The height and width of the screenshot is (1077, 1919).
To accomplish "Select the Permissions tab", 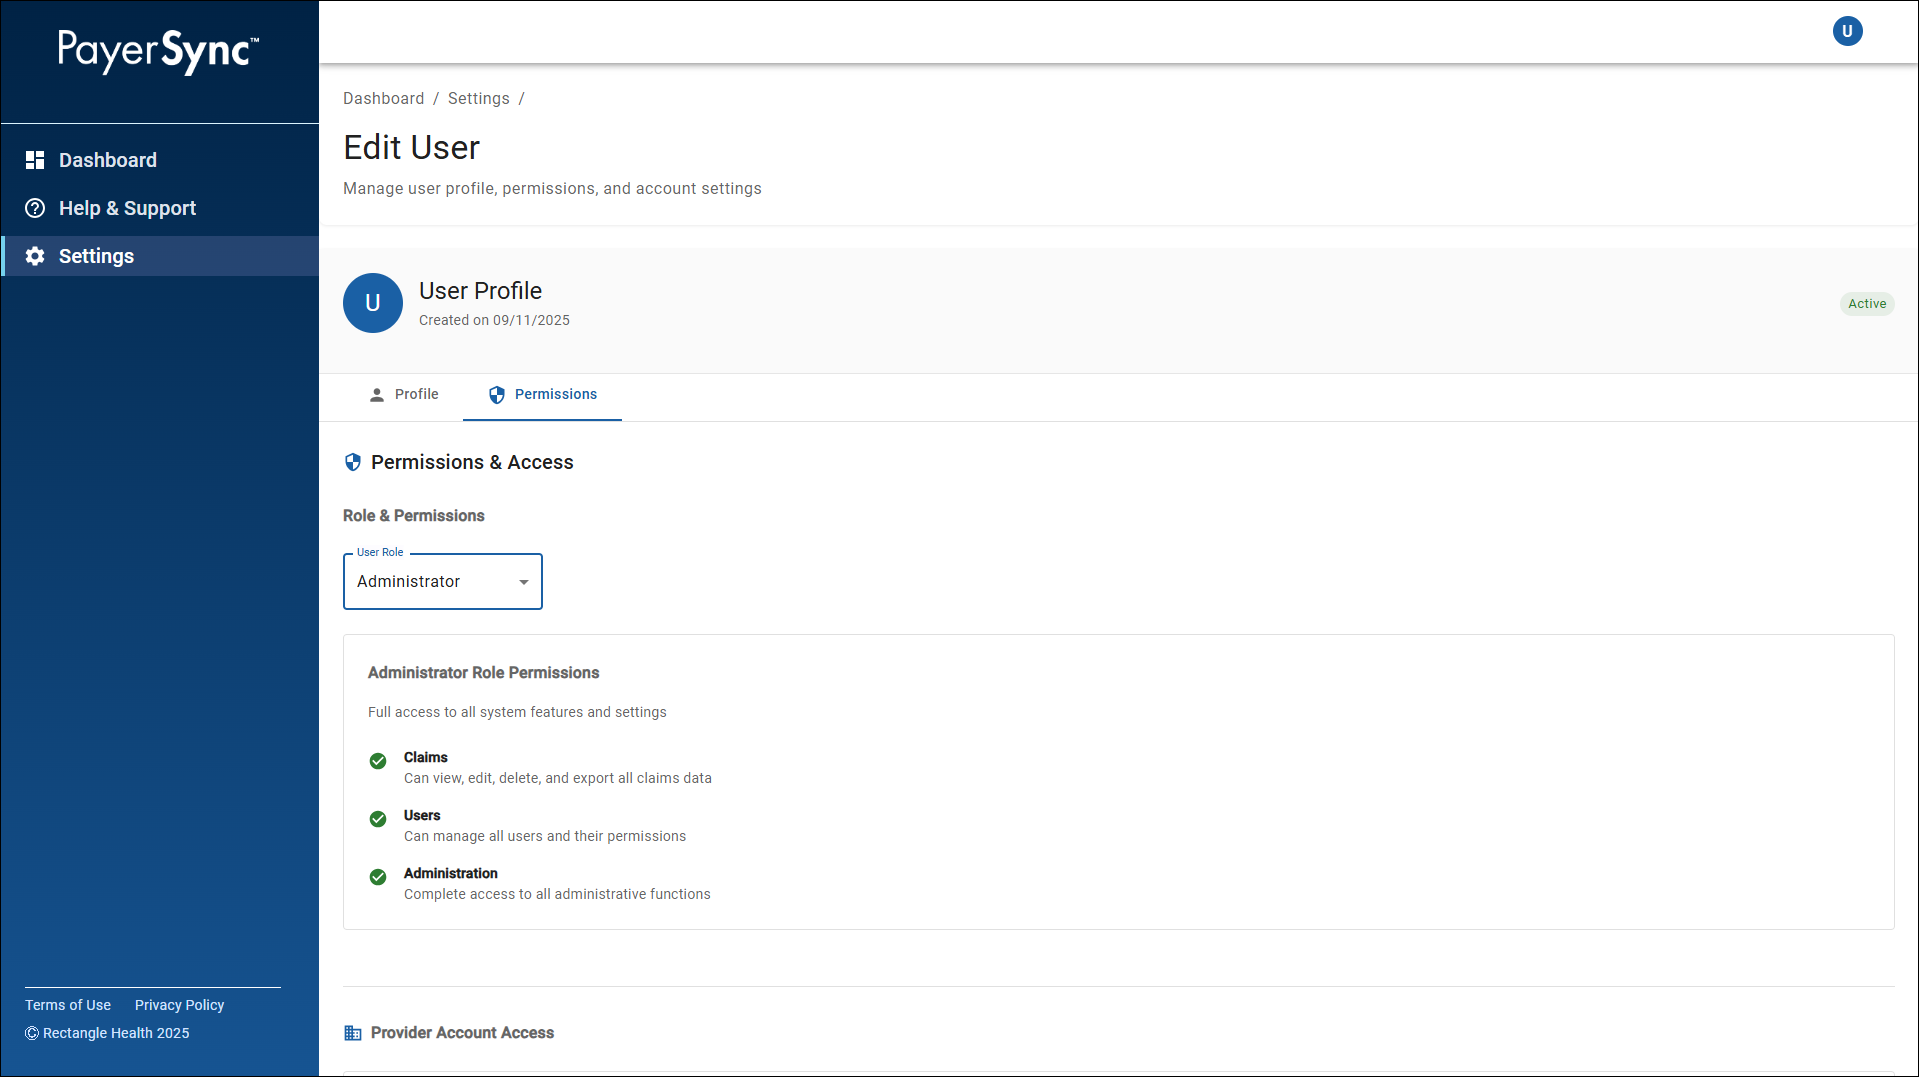I will [541, 394].
